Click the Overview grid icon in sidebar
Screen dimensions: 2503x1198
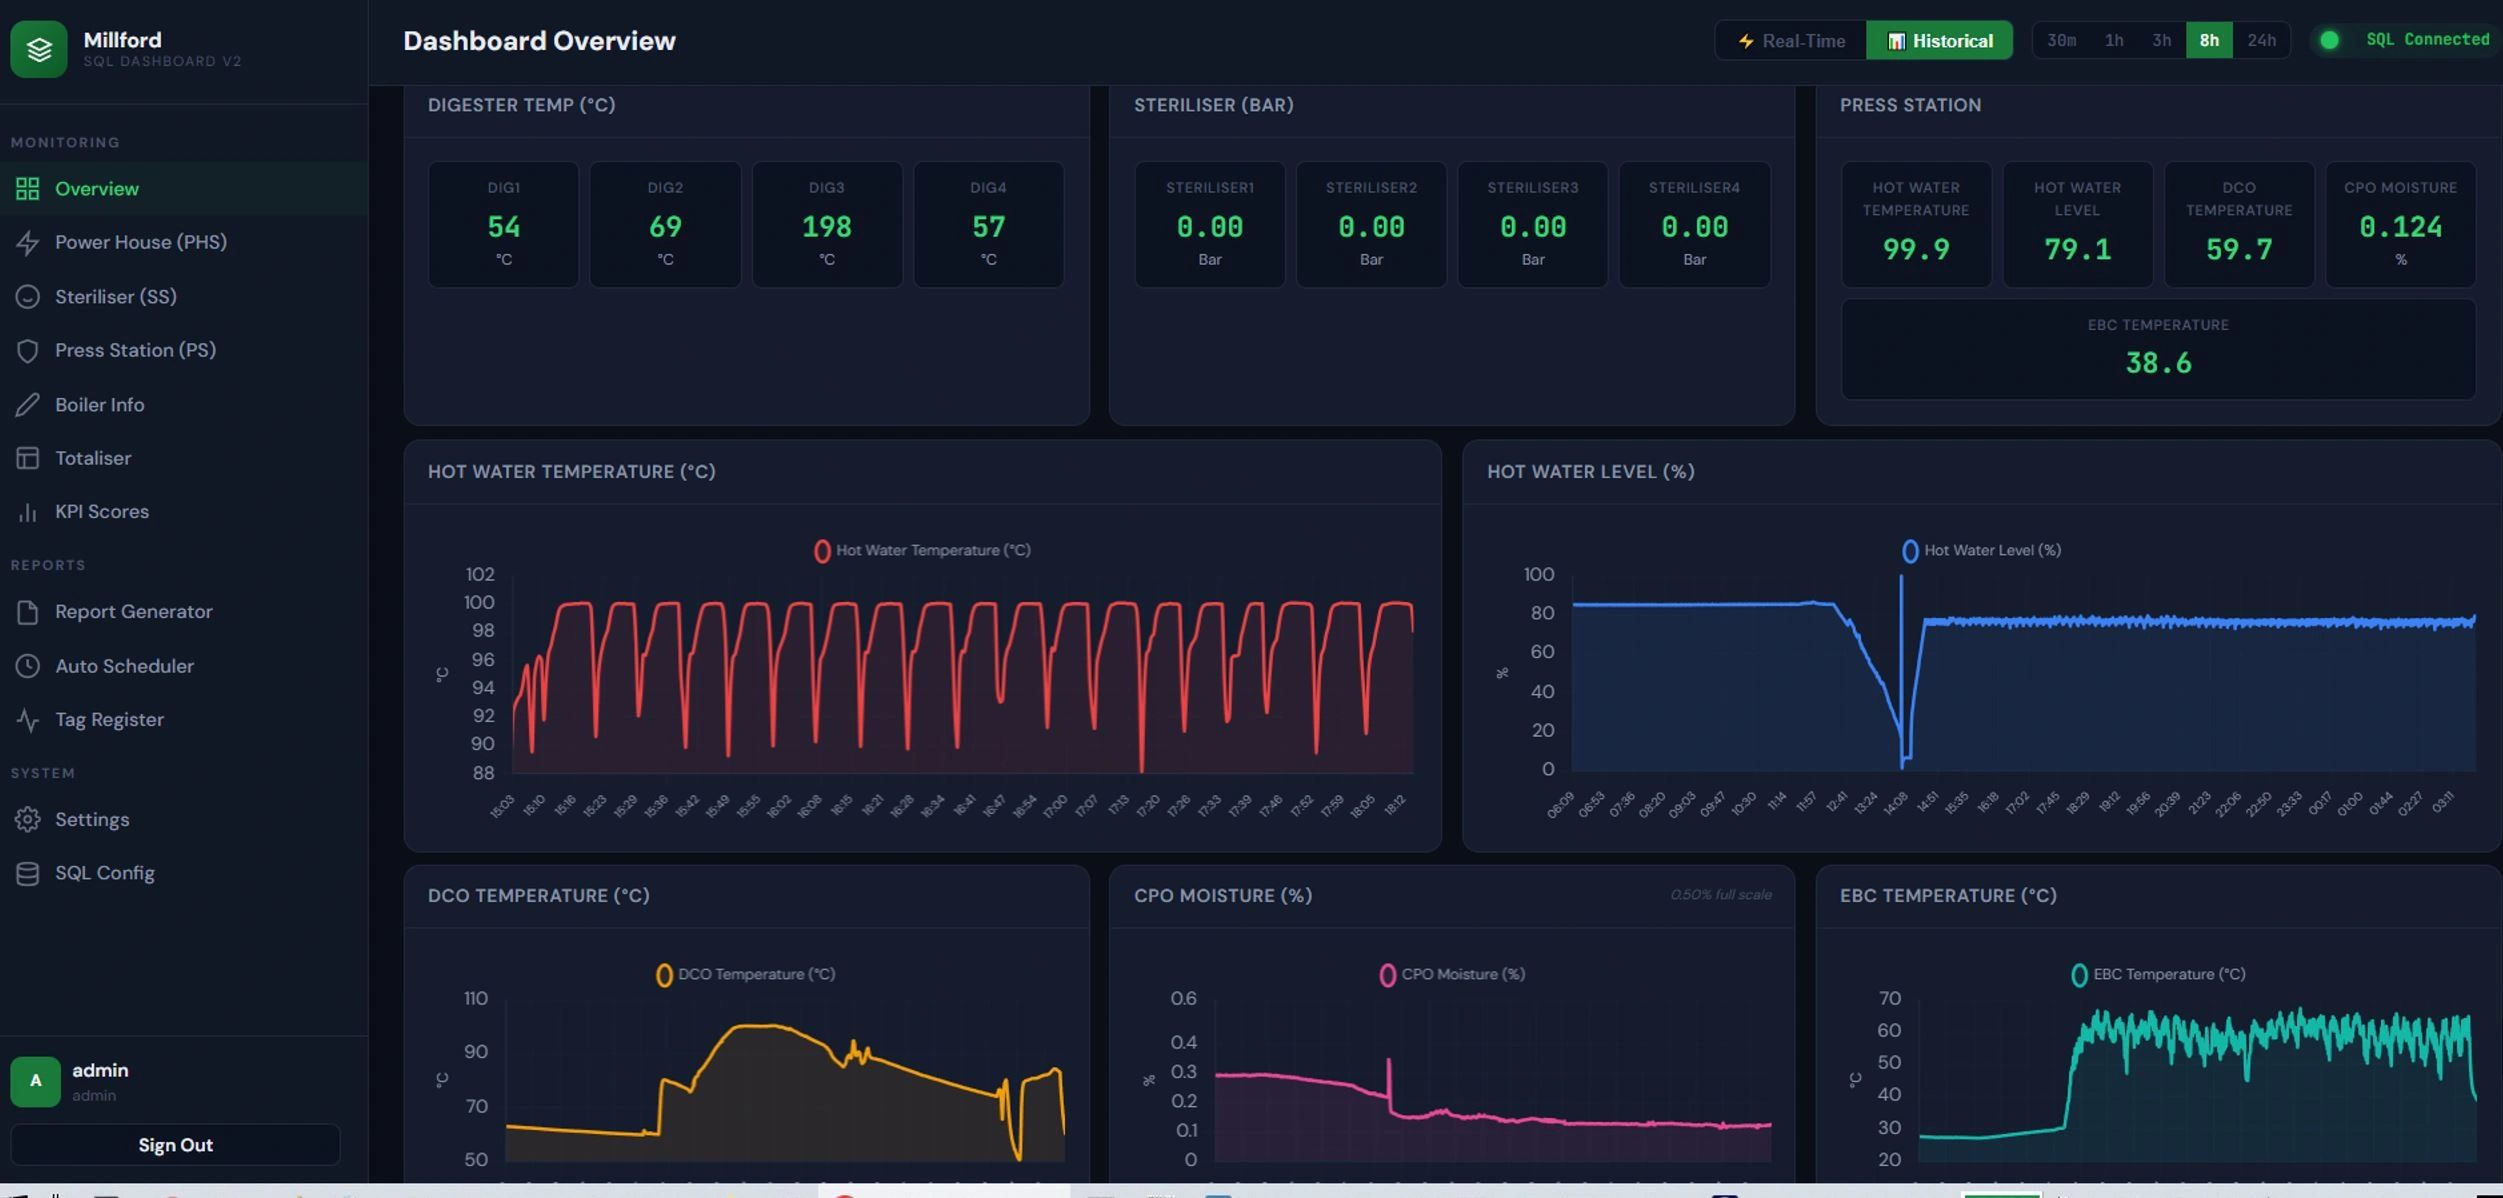pos(27,188)
